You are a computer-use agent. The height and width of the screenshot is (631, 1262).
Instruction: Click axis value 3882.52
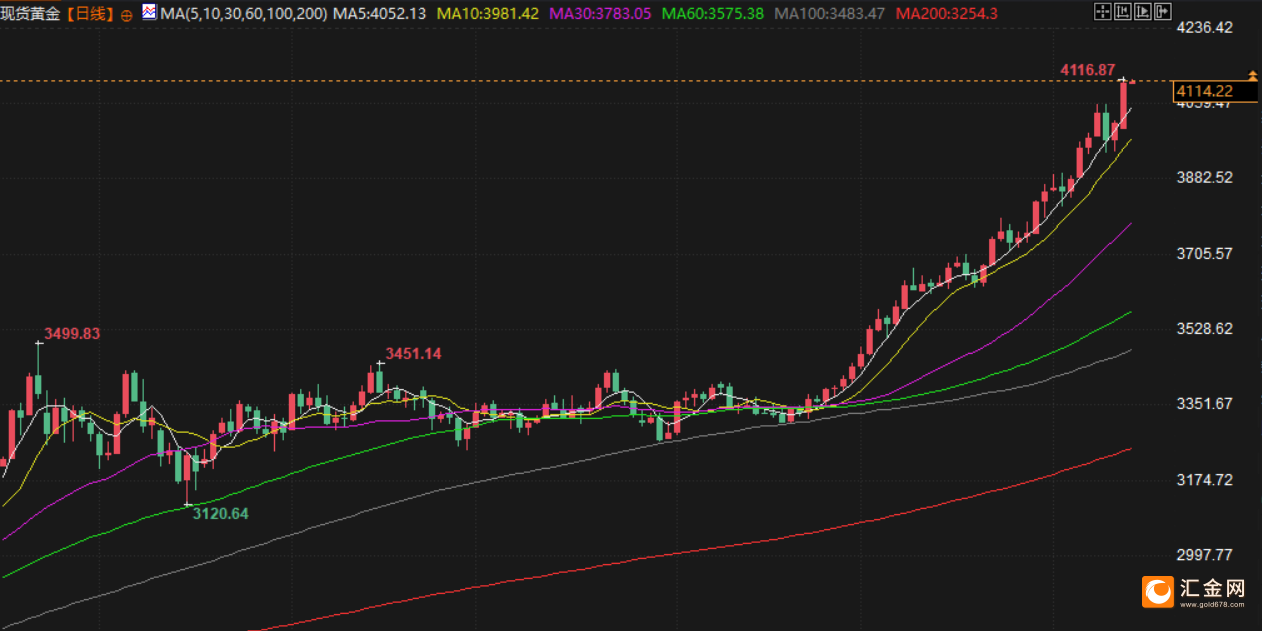(1204, 177)
